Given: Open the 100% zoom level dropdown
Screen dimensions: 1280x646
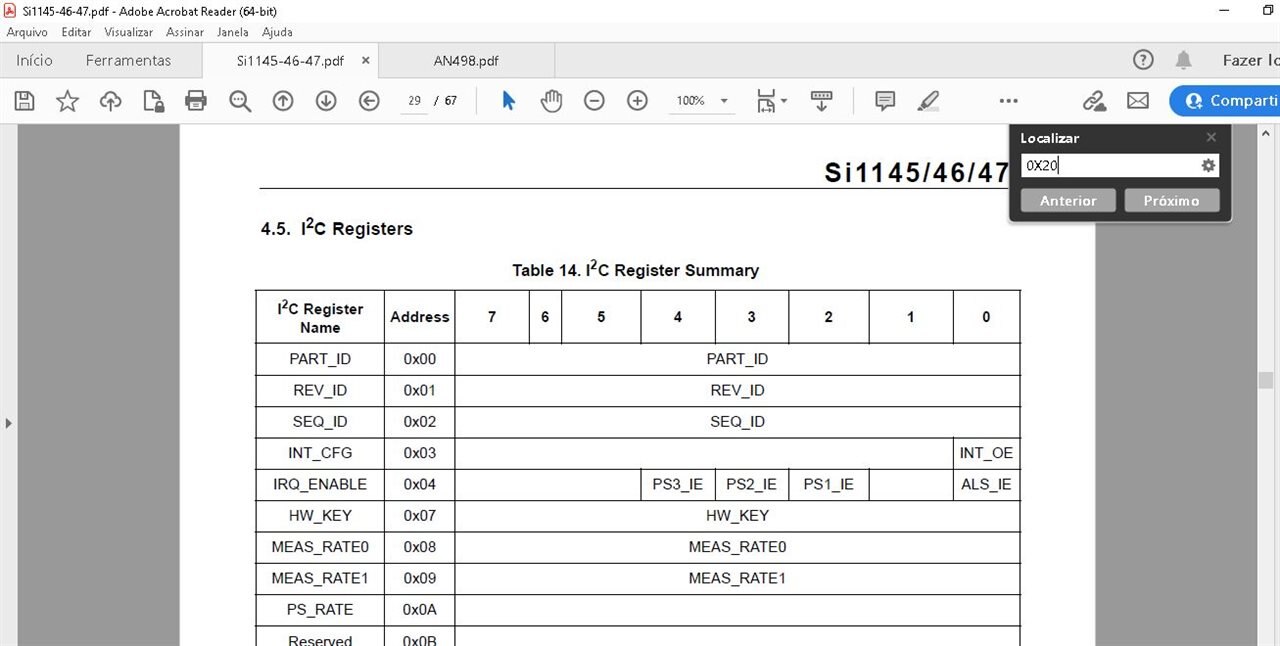Looking at the screenshot, I should pyautogui.click(x=724, y=101).
